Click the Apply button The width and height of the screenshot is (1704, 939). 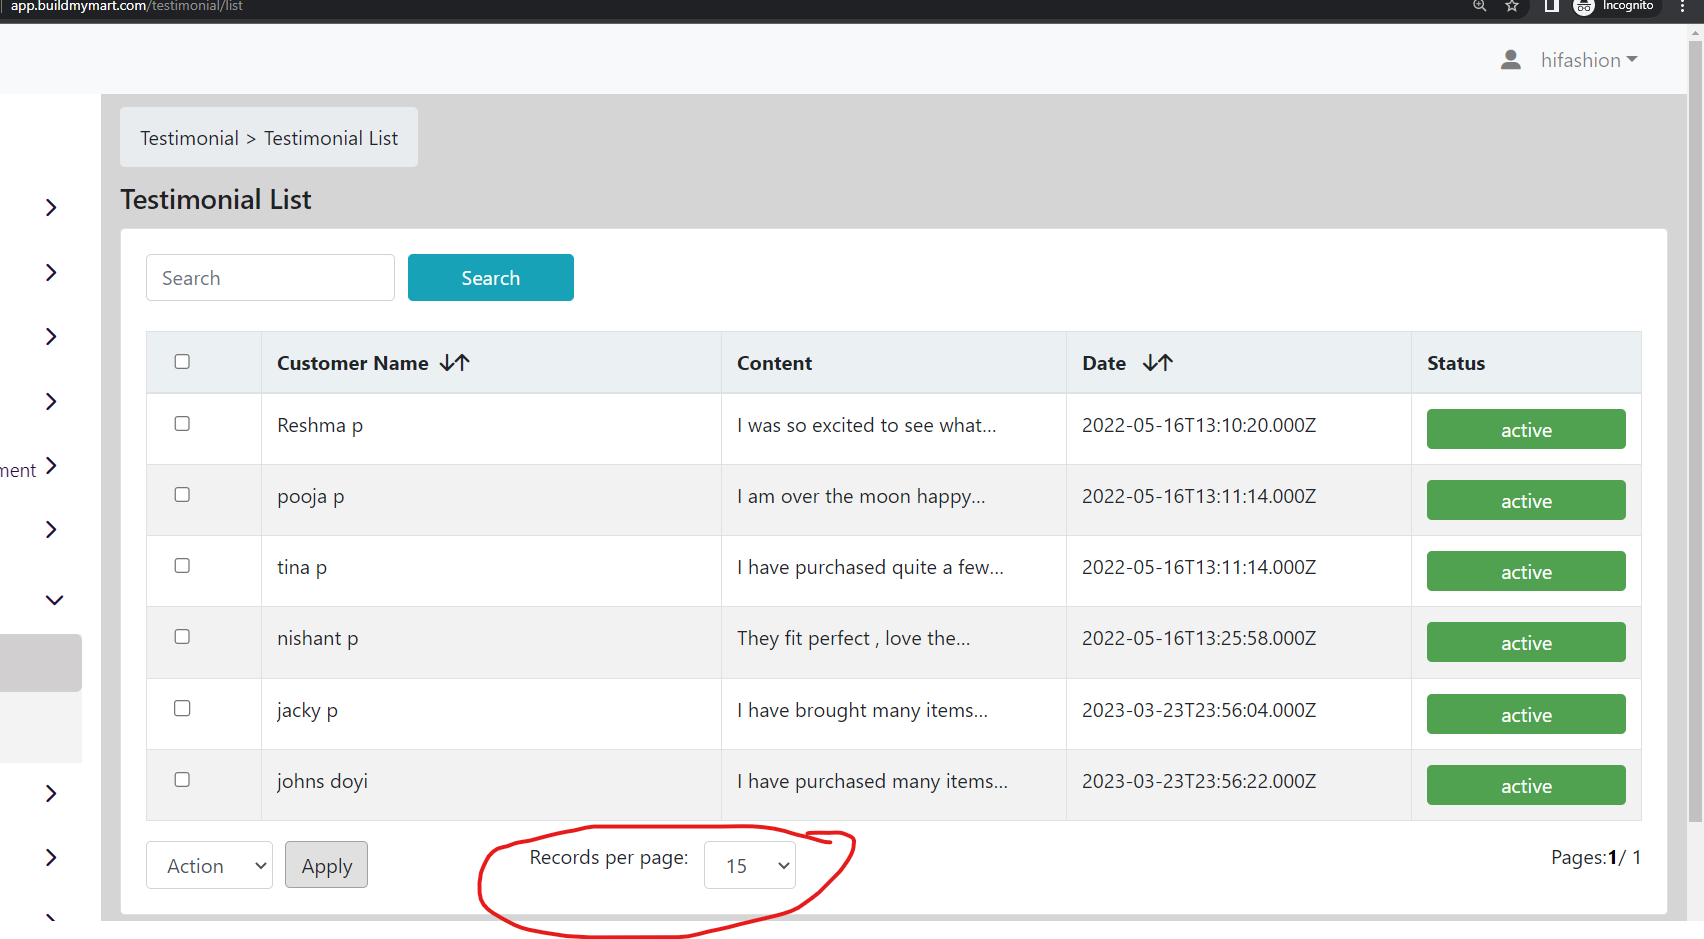[326, 865]
